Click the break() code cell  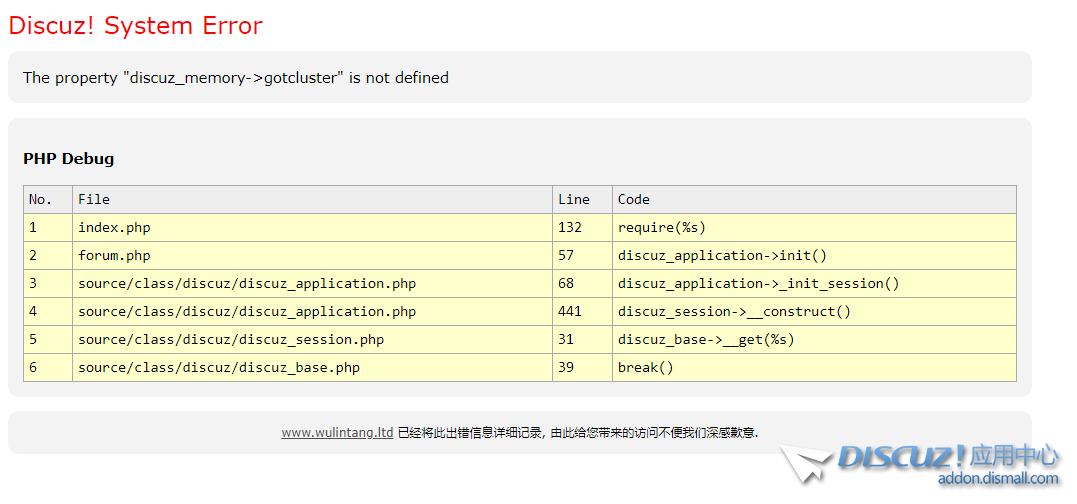646,367
